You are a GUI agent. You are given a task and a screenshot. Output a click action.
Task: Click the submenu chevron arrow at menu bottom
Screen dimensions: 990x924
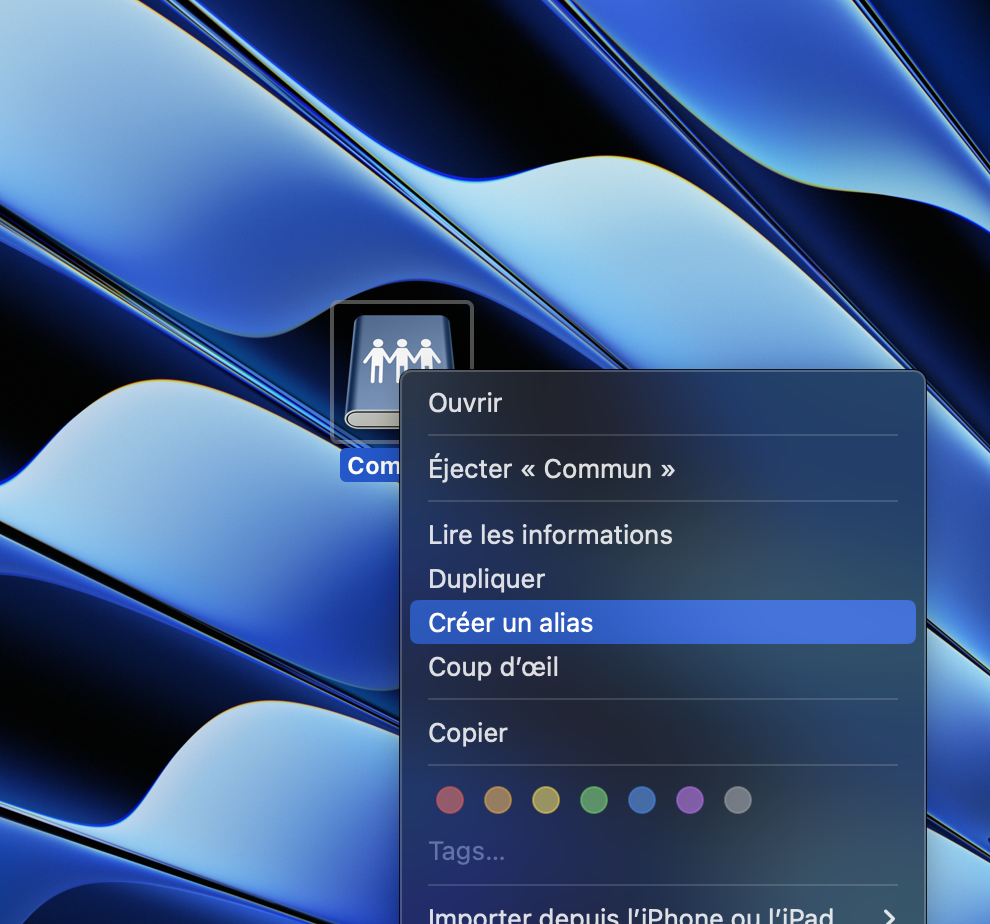click(x=890, y=916)
